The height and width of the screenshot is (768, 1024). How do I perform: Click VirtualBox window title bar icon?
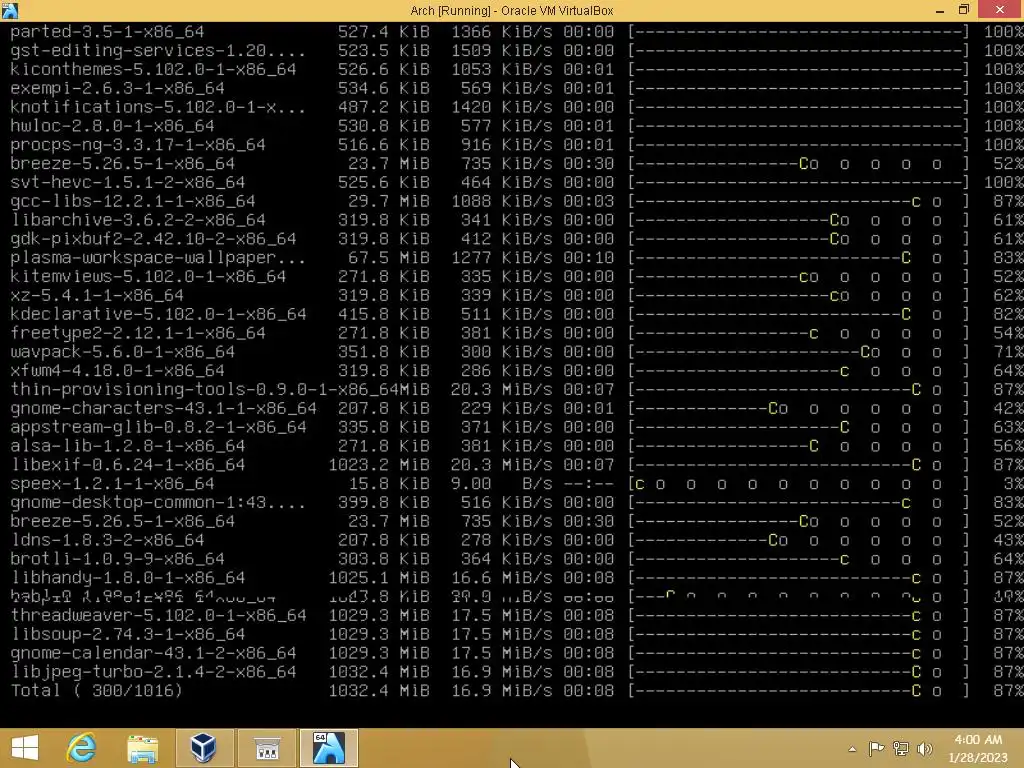click(10, 10)
